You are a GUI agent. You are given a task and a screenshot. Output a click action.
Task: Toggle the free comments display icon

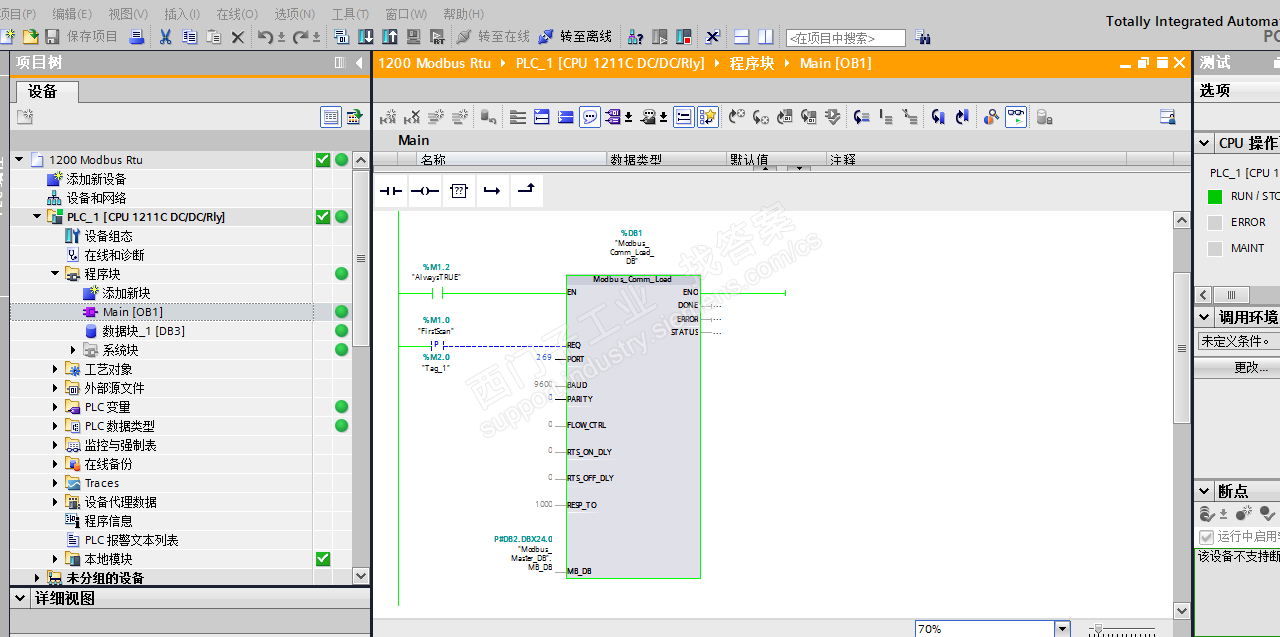pos(590,117)
